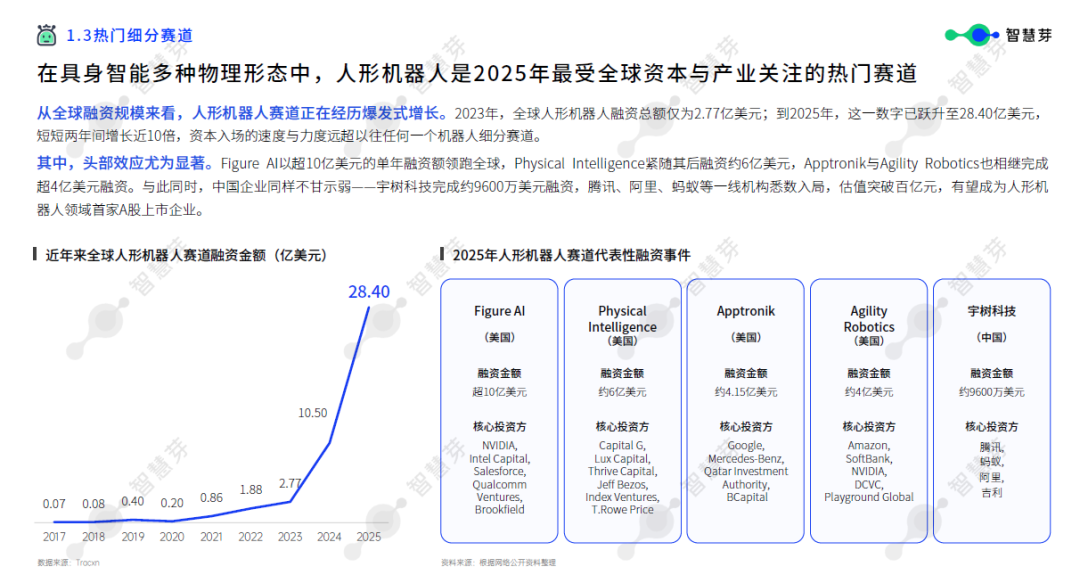The image size is (1080, 575).
Task: Click the 2018 axis label
Action: tap(94, 536)
